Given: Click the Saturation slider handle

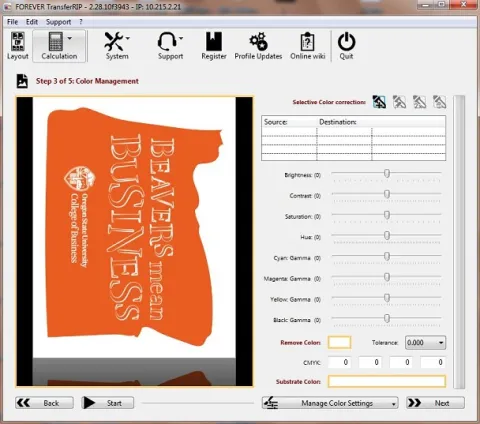Looking at the screenshot, I should click(x=387, y=215).
